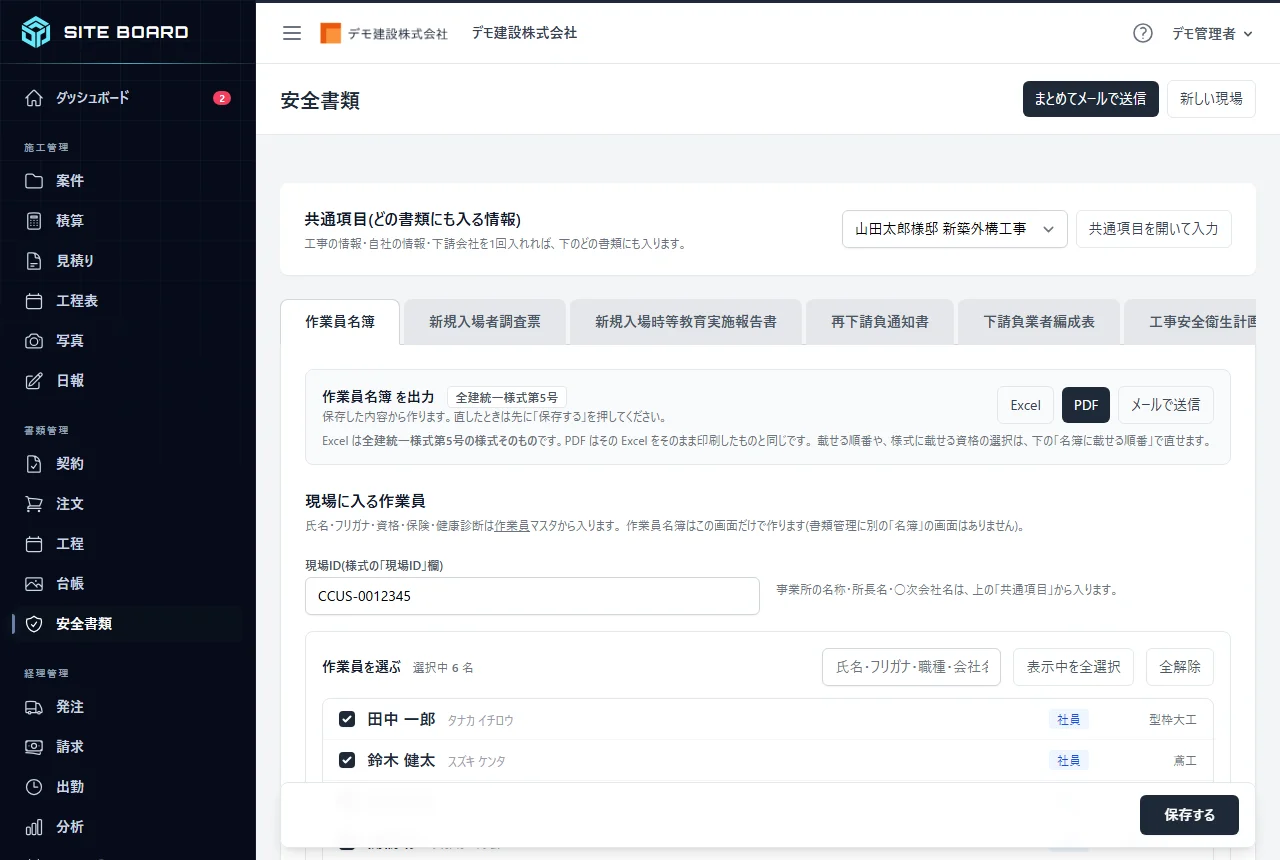
Task: Click the 出勤 clock icon
Action: 34,787
